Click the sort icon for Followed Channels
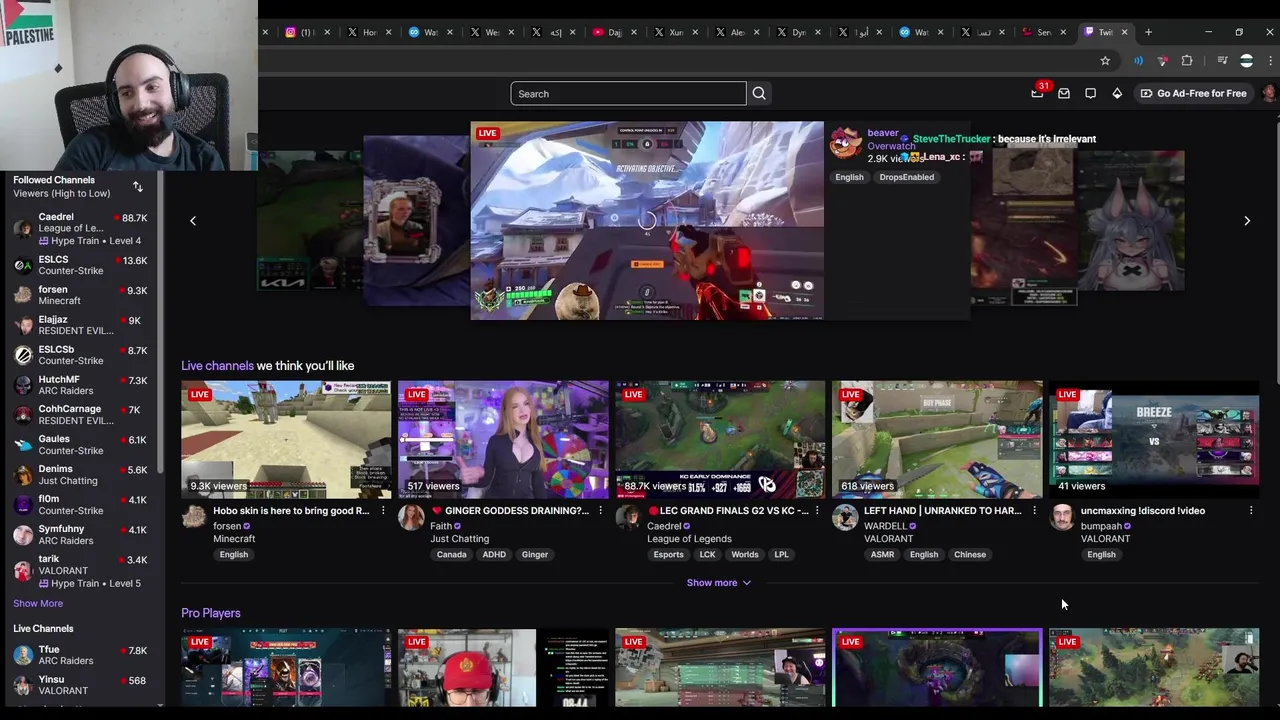Screen dimensions: 1280x720 click(138, 187)
